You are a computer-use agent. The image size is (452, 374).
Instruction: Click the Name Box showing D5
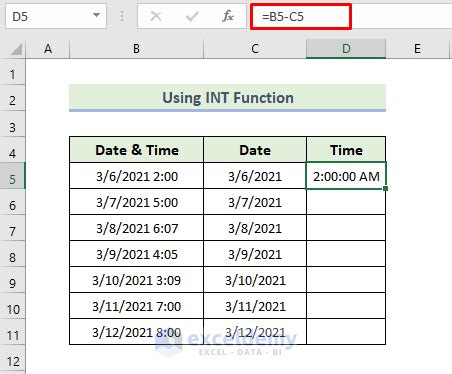pos(56,16)
